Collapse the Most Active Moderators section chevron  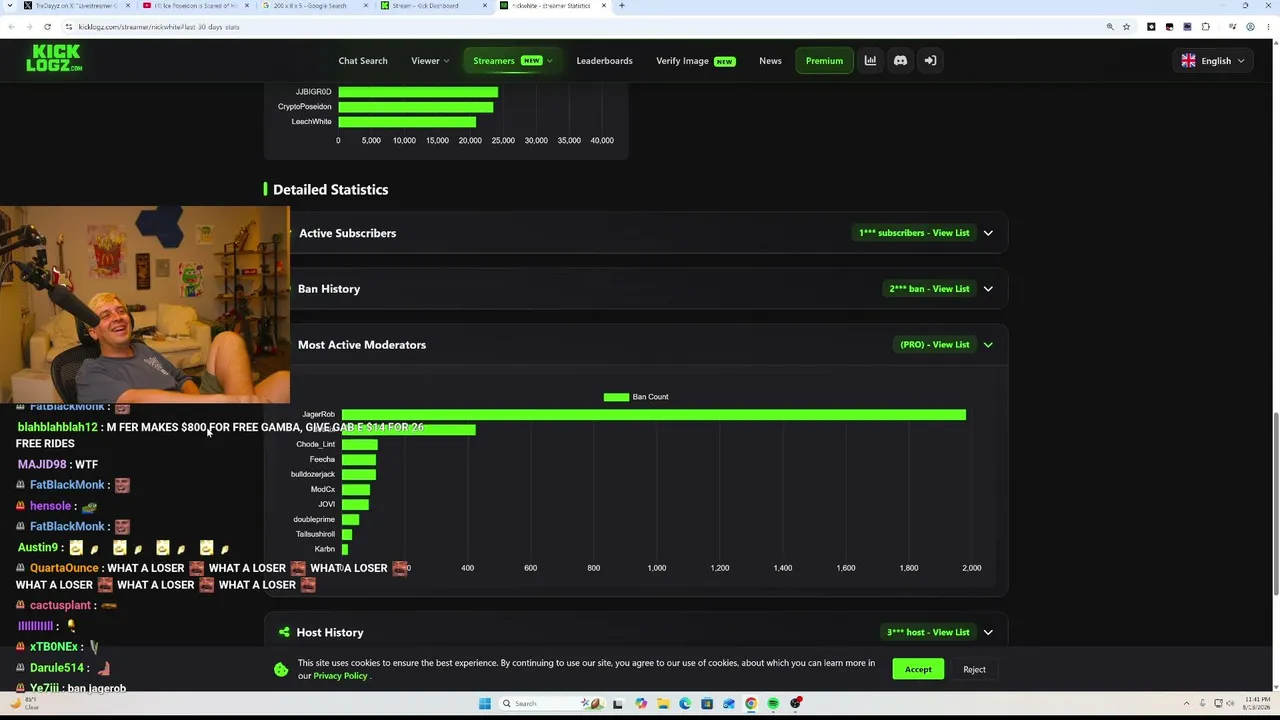988,345
